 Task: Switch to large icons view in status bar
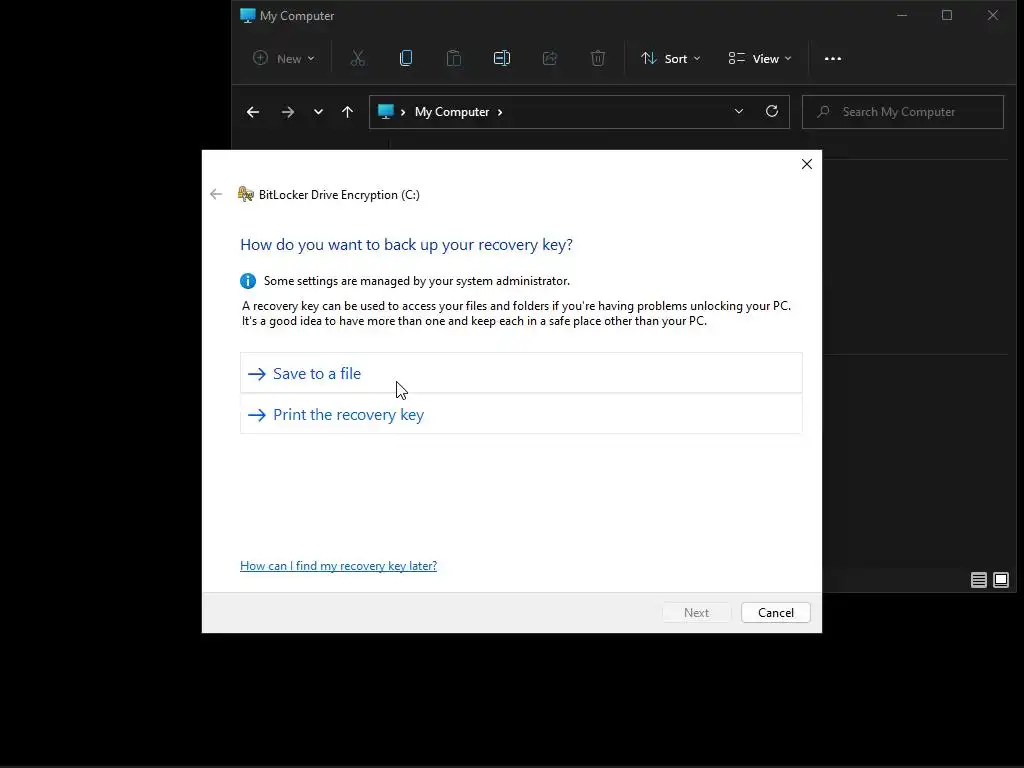[1000, 580]
